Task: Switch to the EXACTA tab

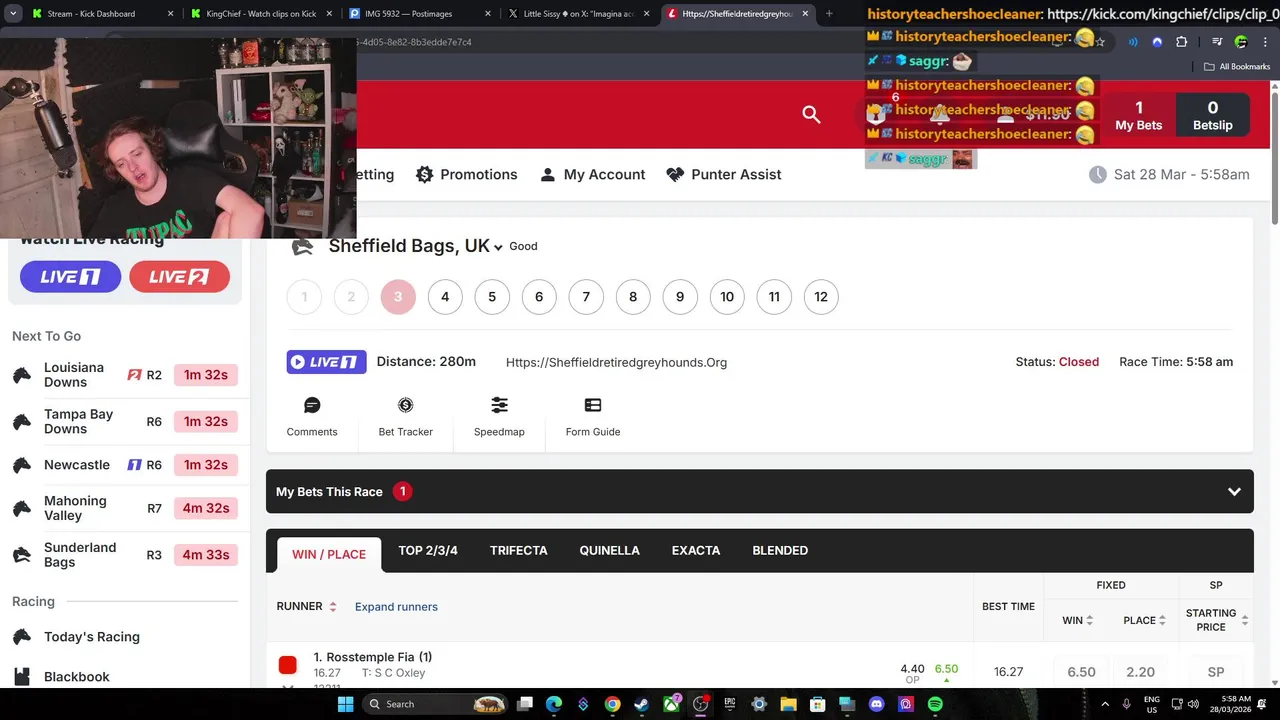Action: coord(696,551)
